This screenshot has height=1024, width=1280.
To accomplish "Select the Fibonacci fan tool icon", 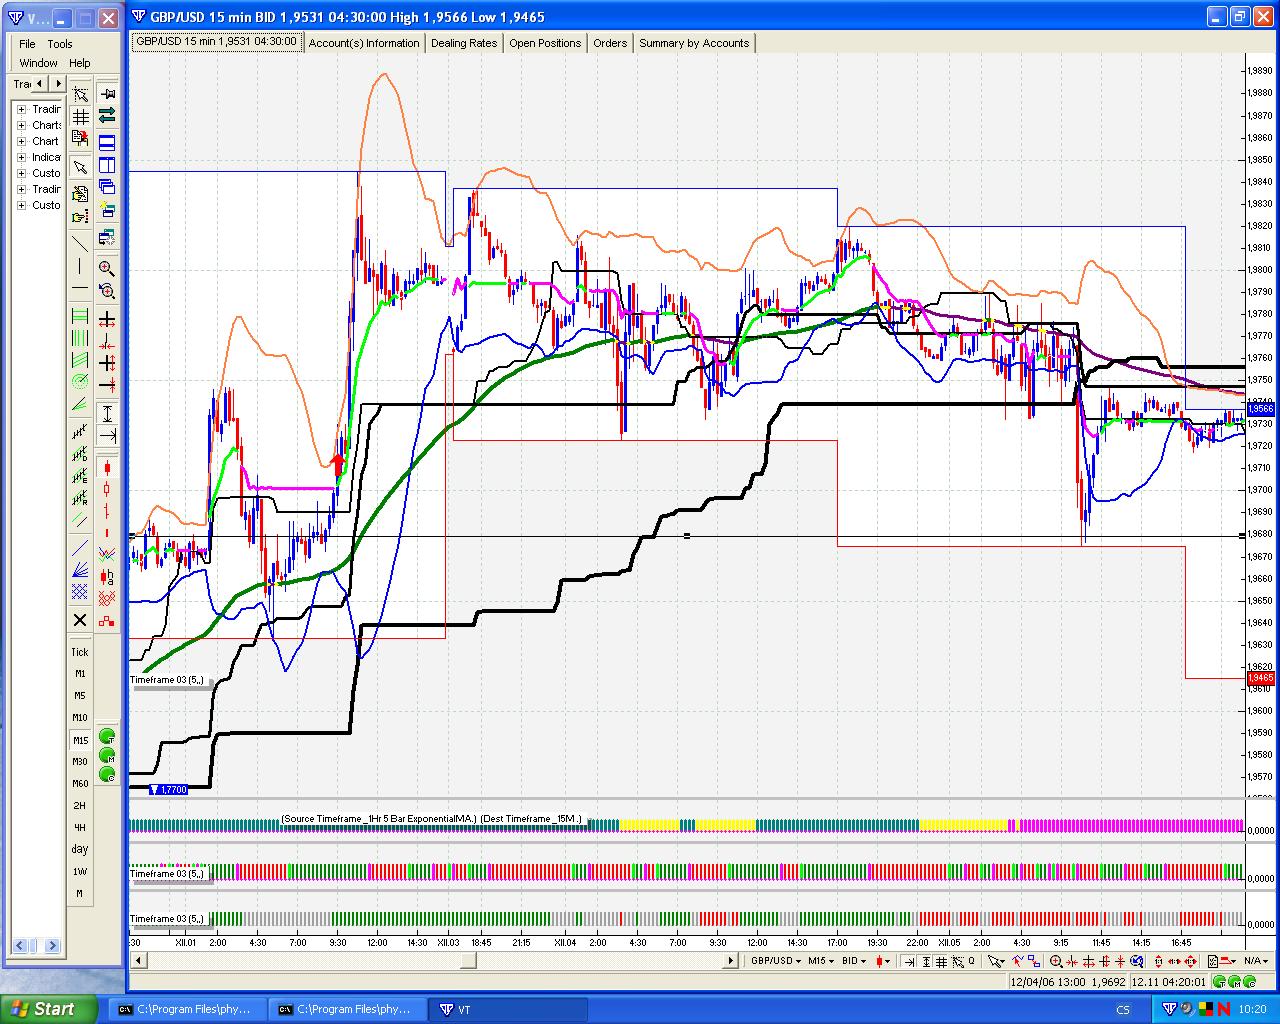I will [80, 571].
